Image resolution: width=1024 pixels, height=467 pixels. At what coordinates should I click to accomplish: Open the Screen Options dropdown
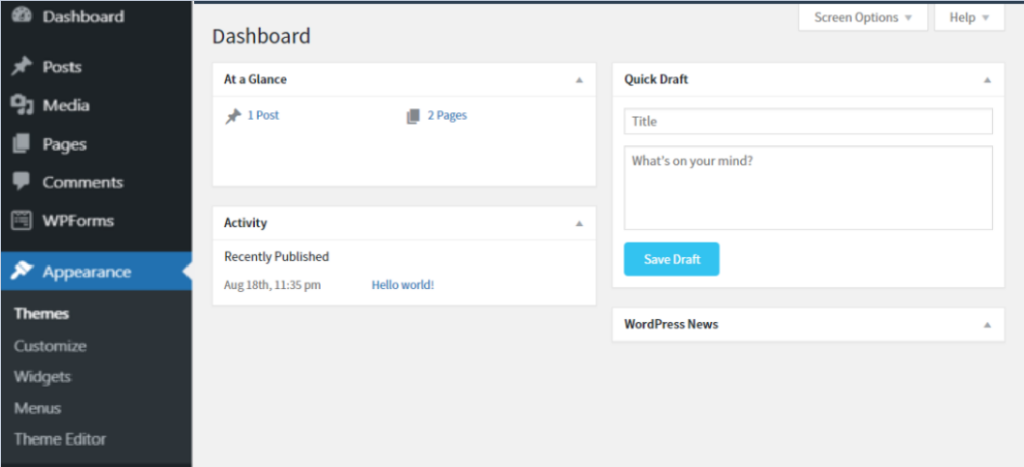pos(862,18)
